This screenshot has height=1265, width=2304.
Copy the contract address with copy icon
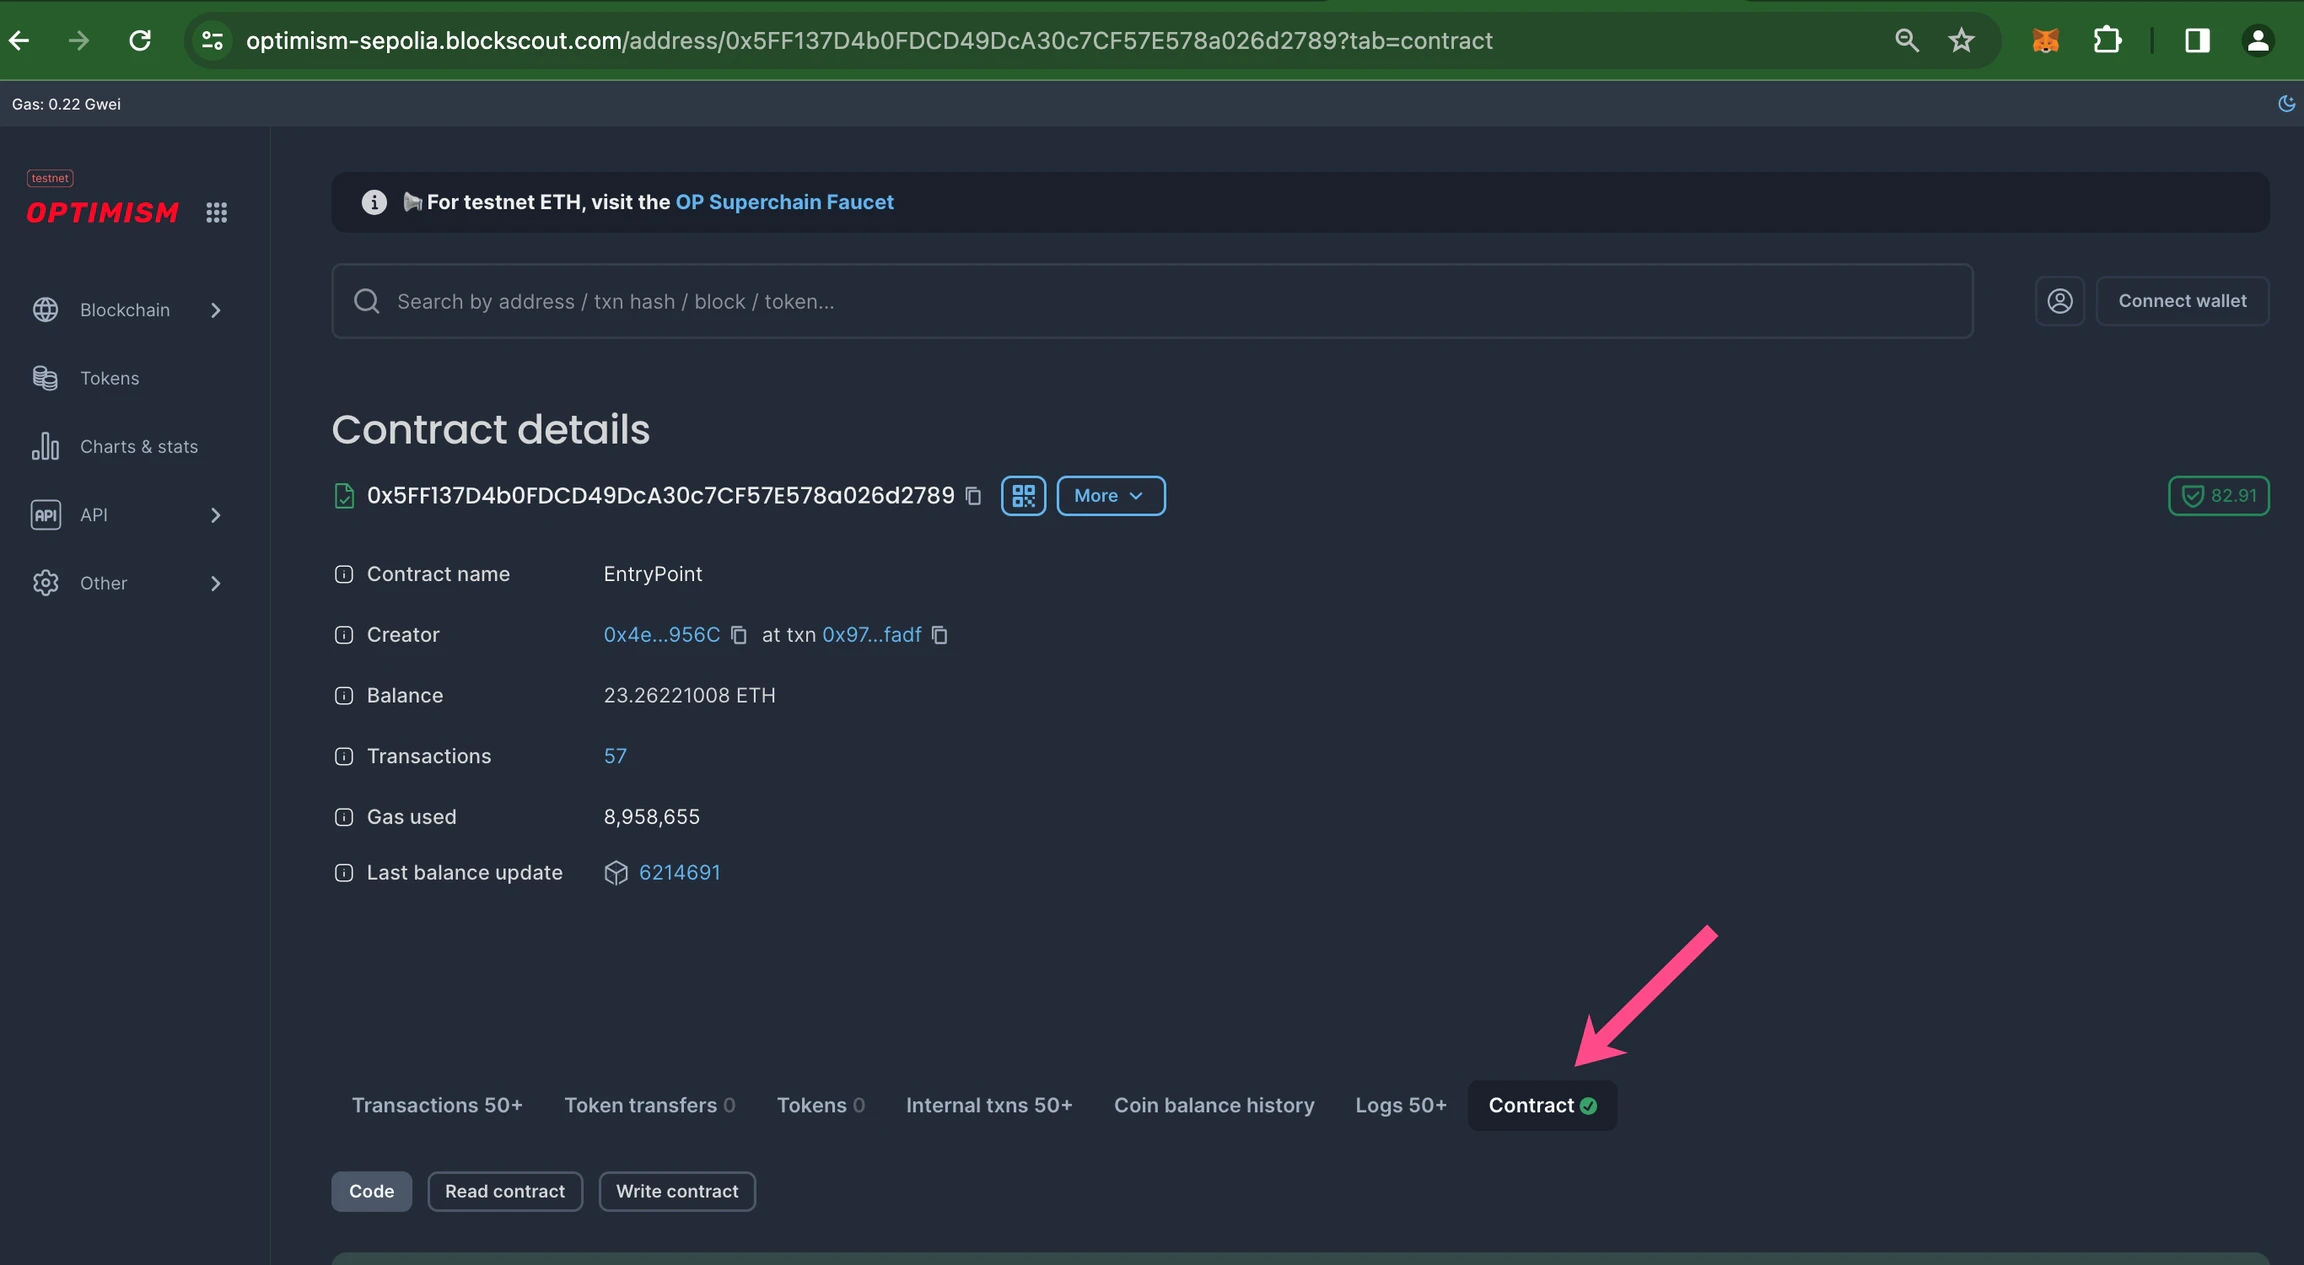973,496
